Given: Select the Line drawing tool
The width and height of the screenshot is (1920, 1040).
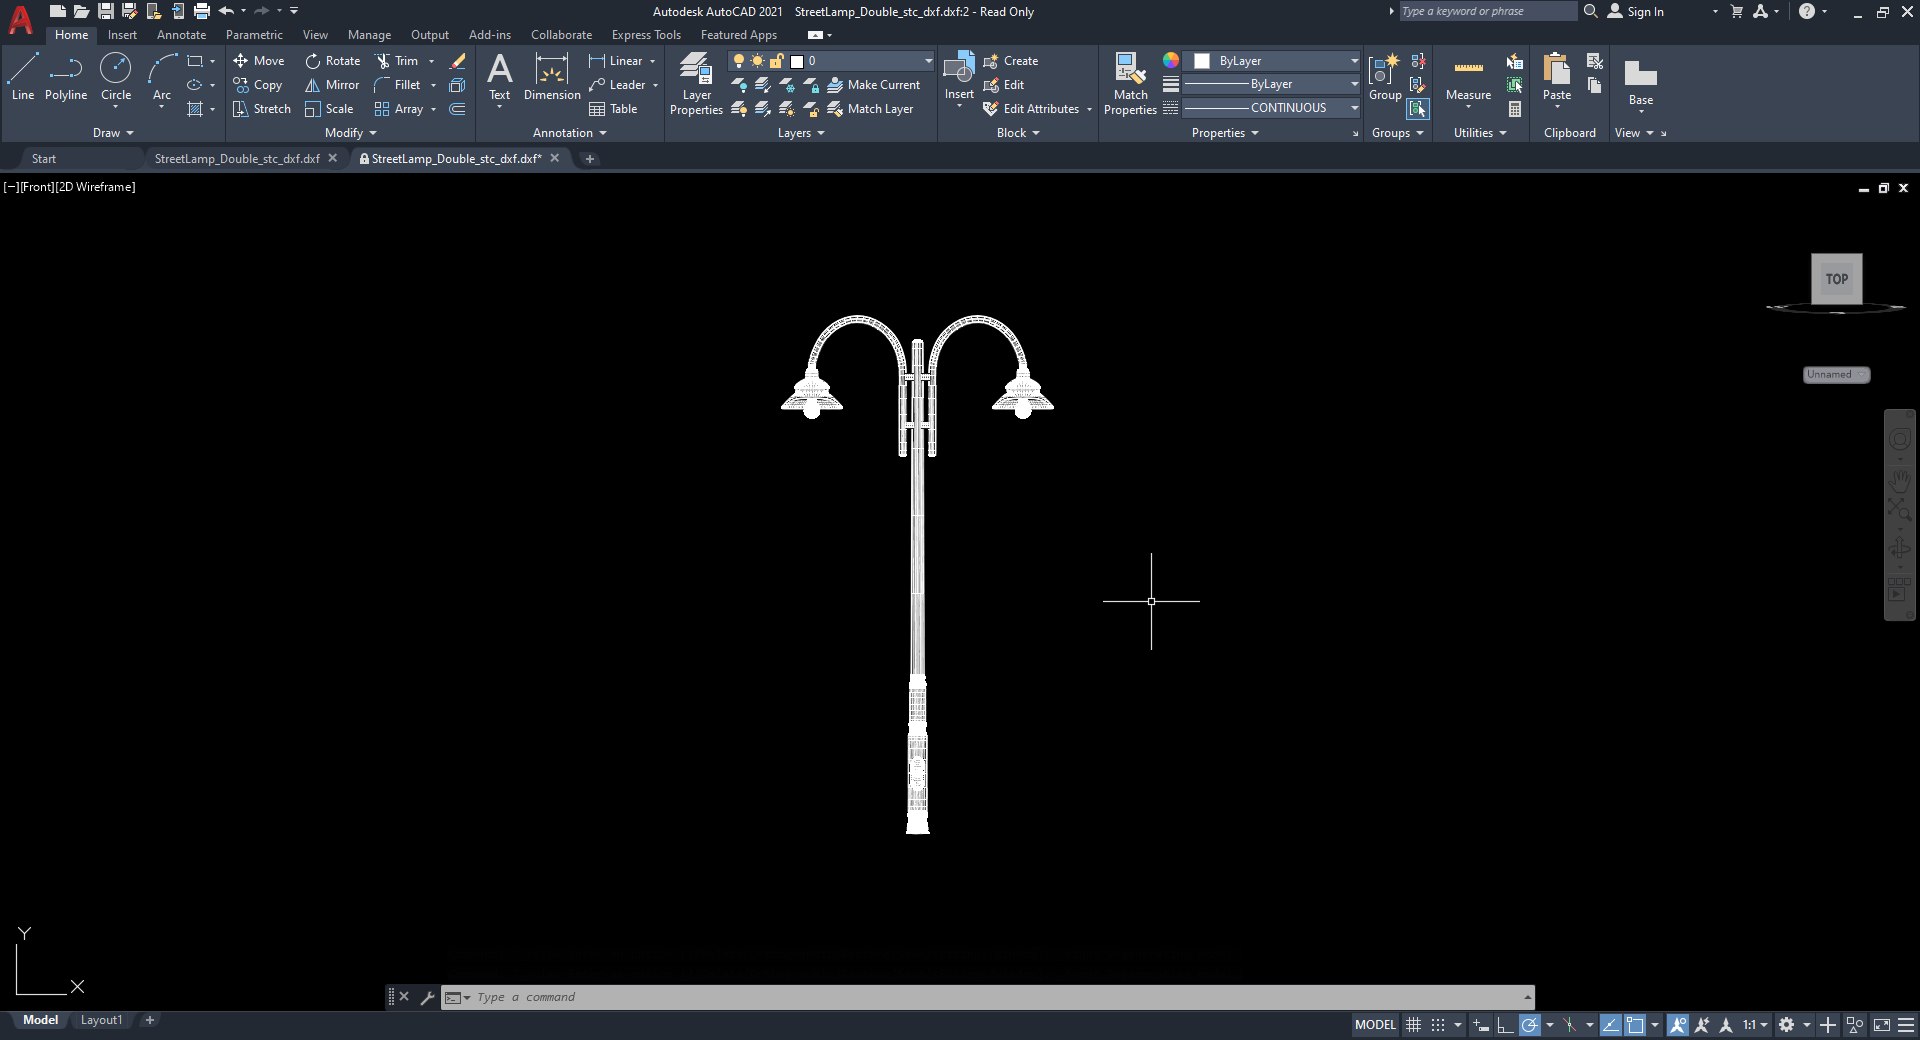Looking at the screenshot, I should coord(23,77).
